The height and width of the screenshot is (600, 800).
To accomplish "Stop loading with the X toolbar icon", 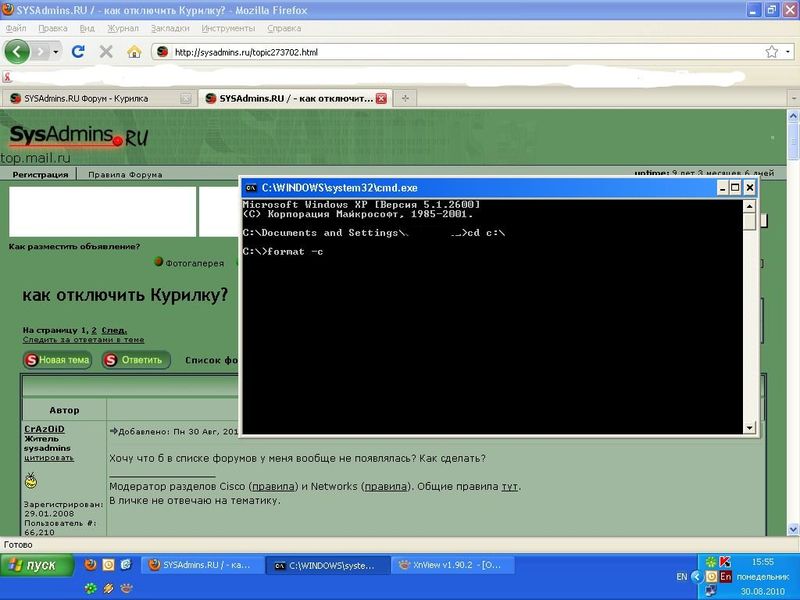I will pyautogui.click(x=106, y=52).
